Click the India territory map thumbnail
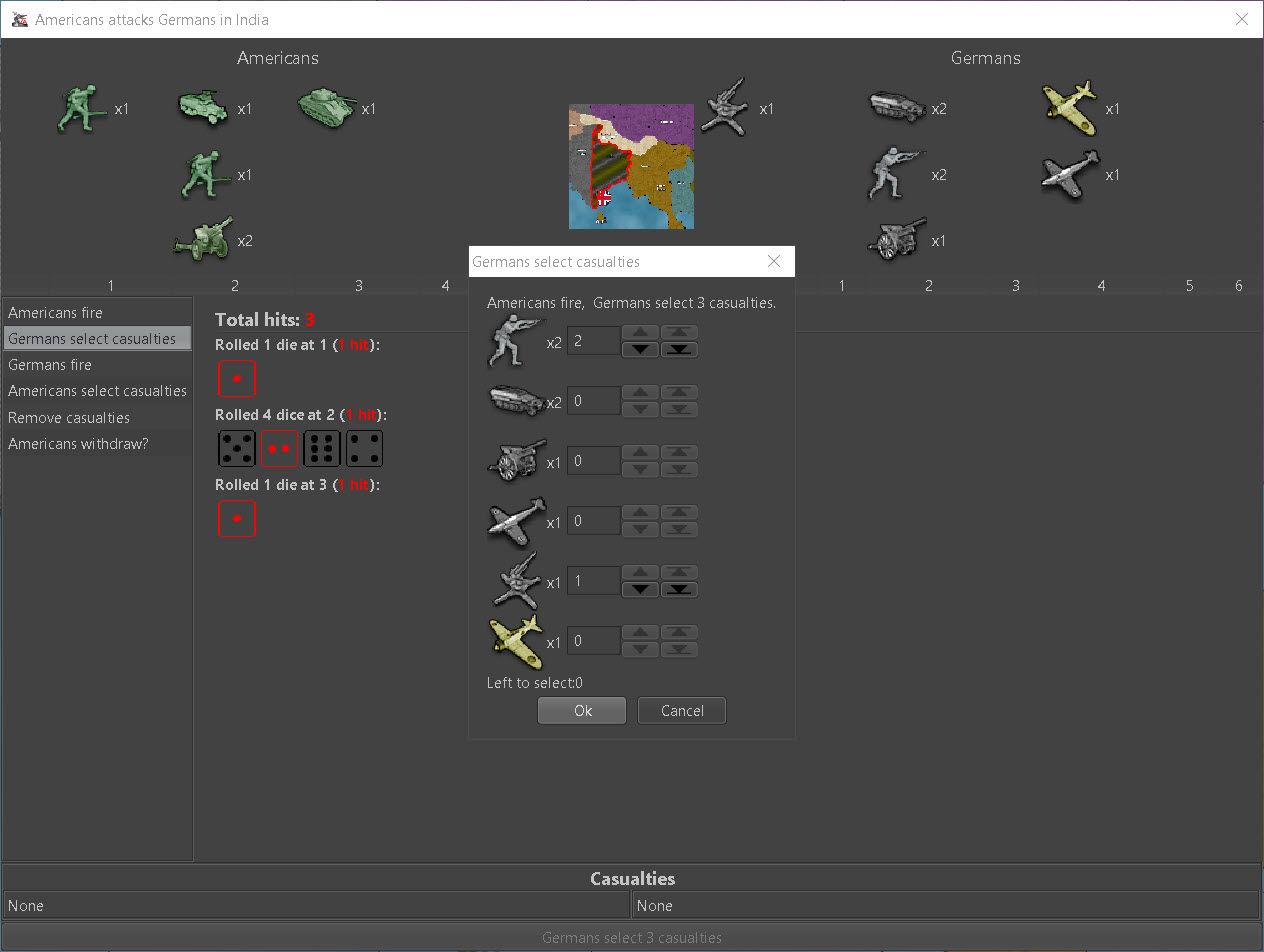Viewport: 1264px width, 952px height. (x=631, y=166)
